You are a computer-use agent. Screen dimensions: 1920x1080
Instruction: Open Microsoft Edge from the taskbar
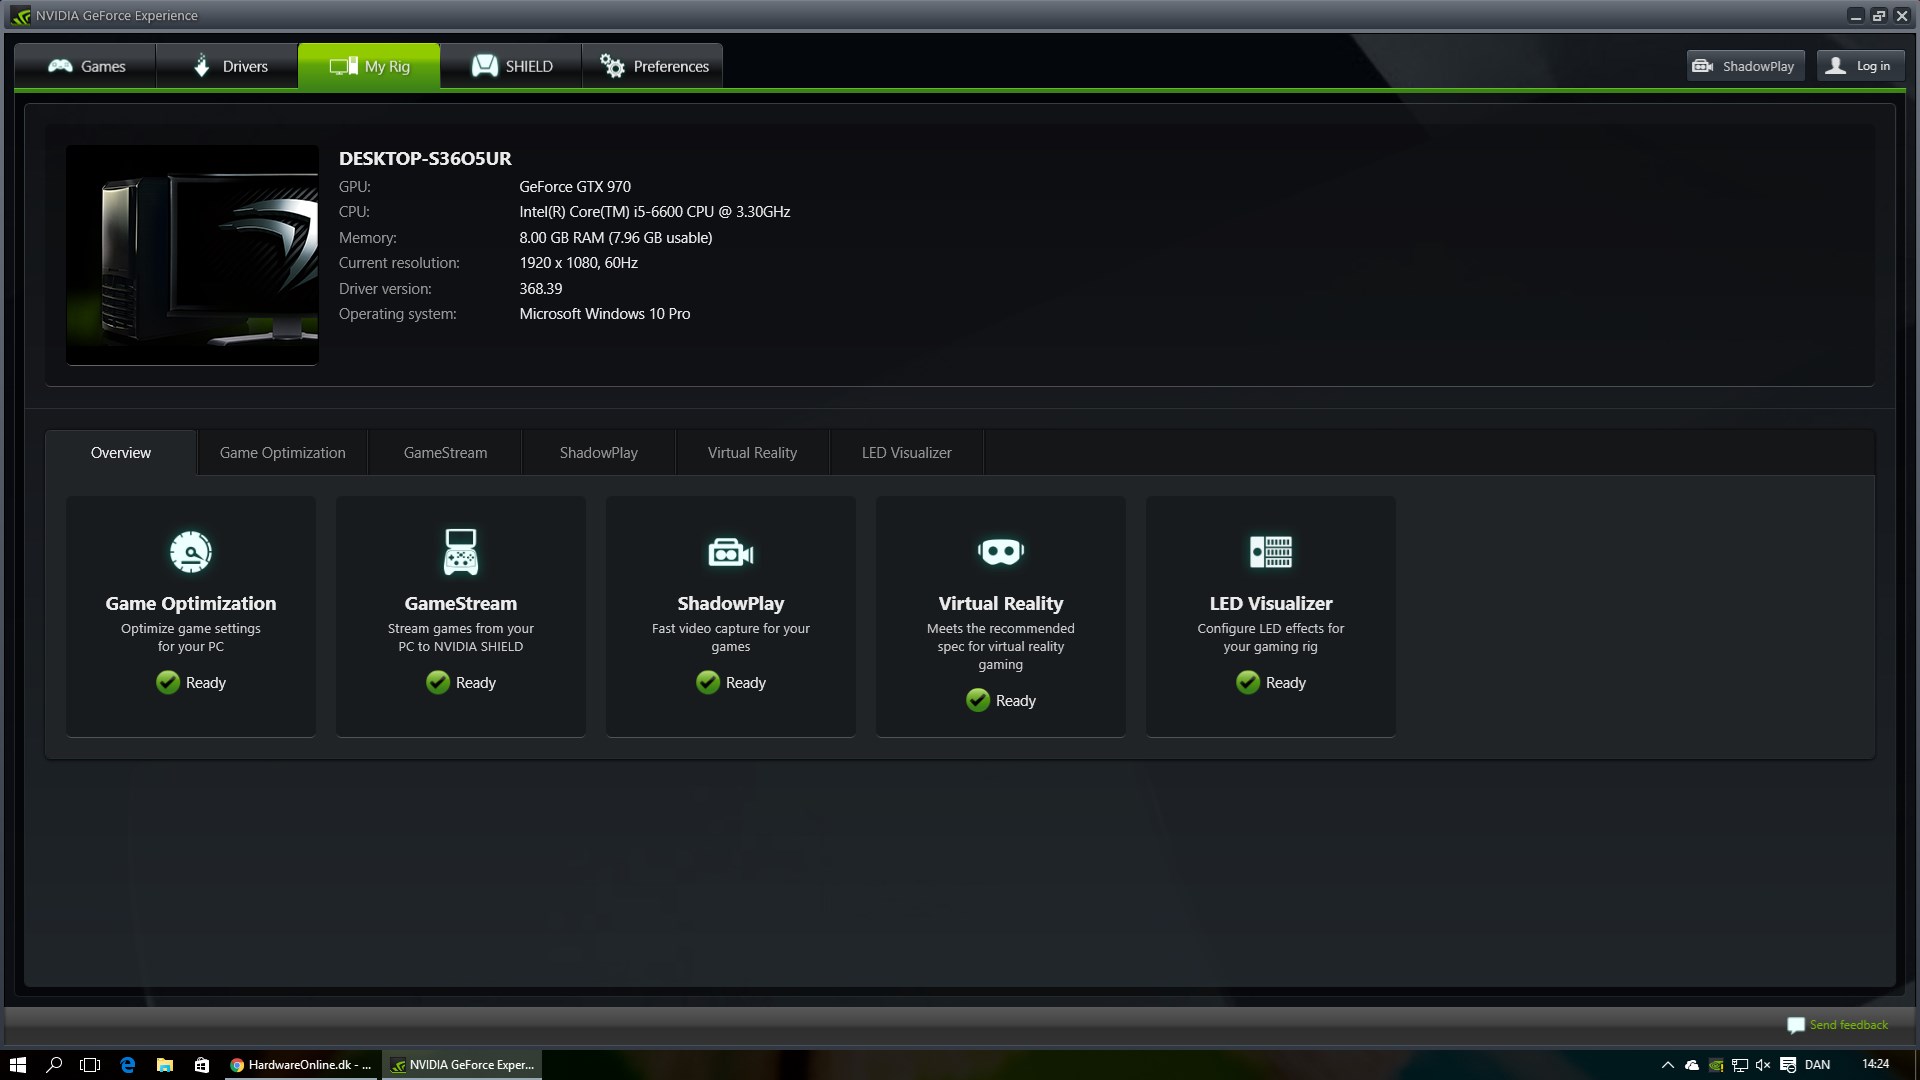tap(128, 1065)
